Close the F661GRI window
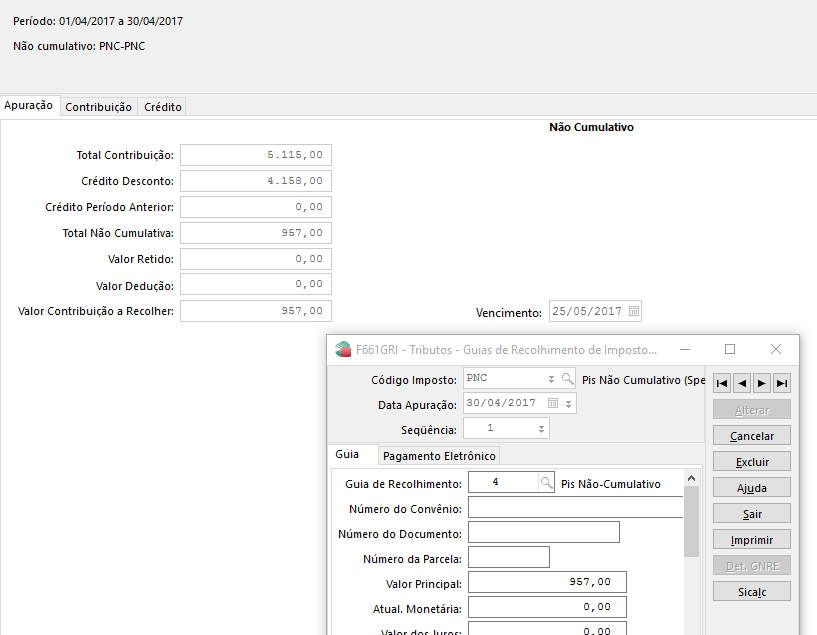Image resolution: width=817 pixels, height=635 pixels. tap(776, 349)
